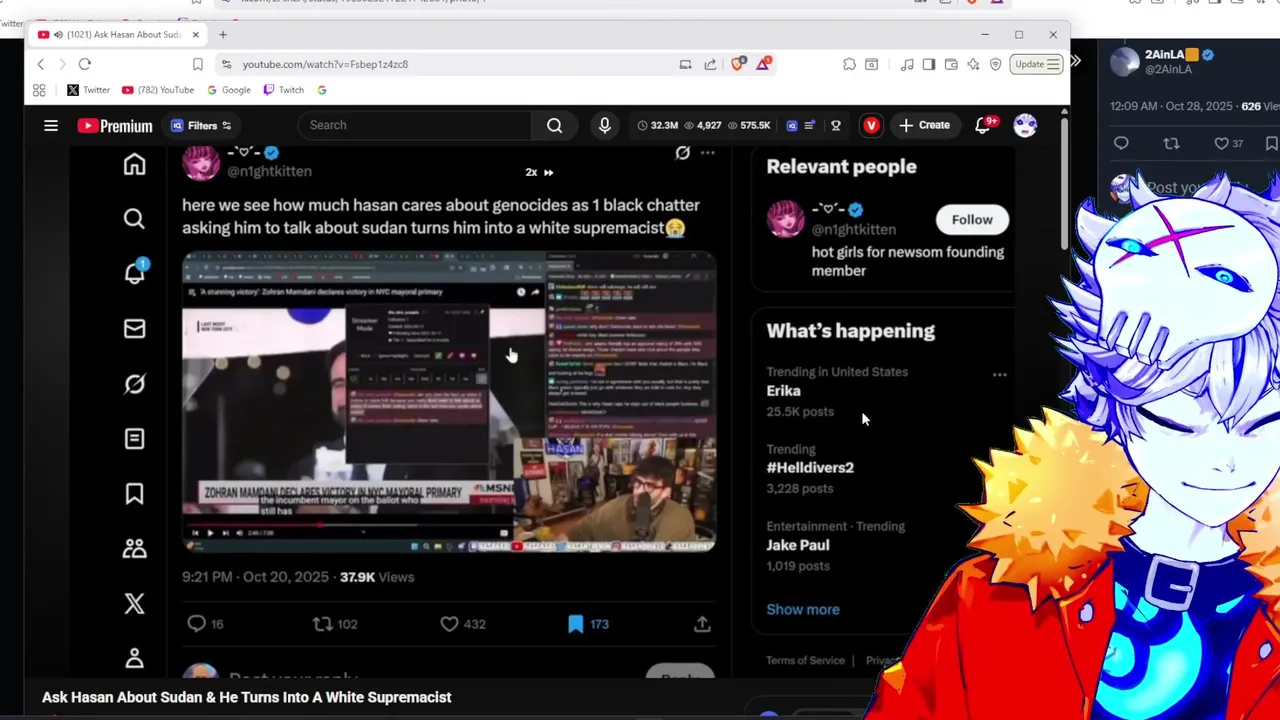The height and width of the screenshot is (720, 1280).
Task: Open the vidIQ Filters button
Action: (201, 125)
